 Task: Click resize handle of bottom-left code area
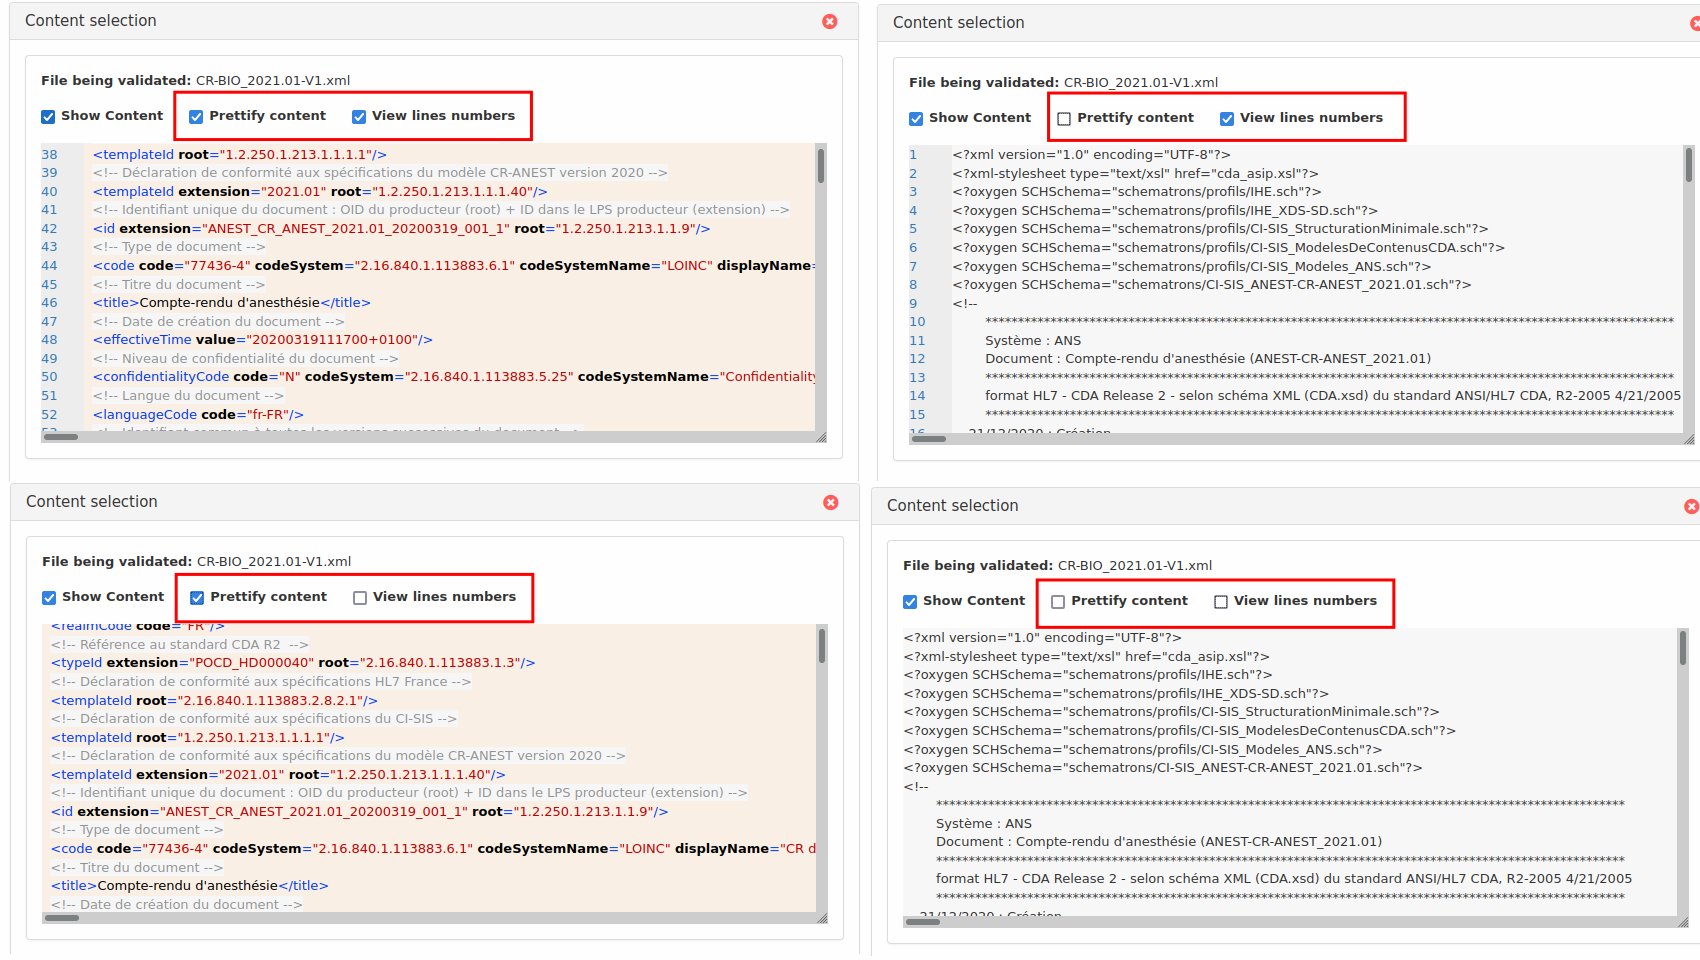click(x=821, y=918)
